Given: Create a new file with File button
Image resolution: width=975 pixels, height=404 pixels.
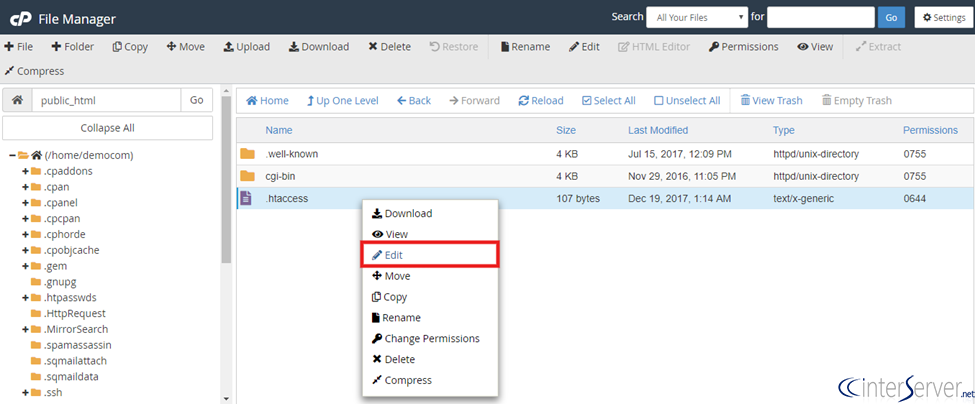Looking at the screenshot, I should click(19, 47).
